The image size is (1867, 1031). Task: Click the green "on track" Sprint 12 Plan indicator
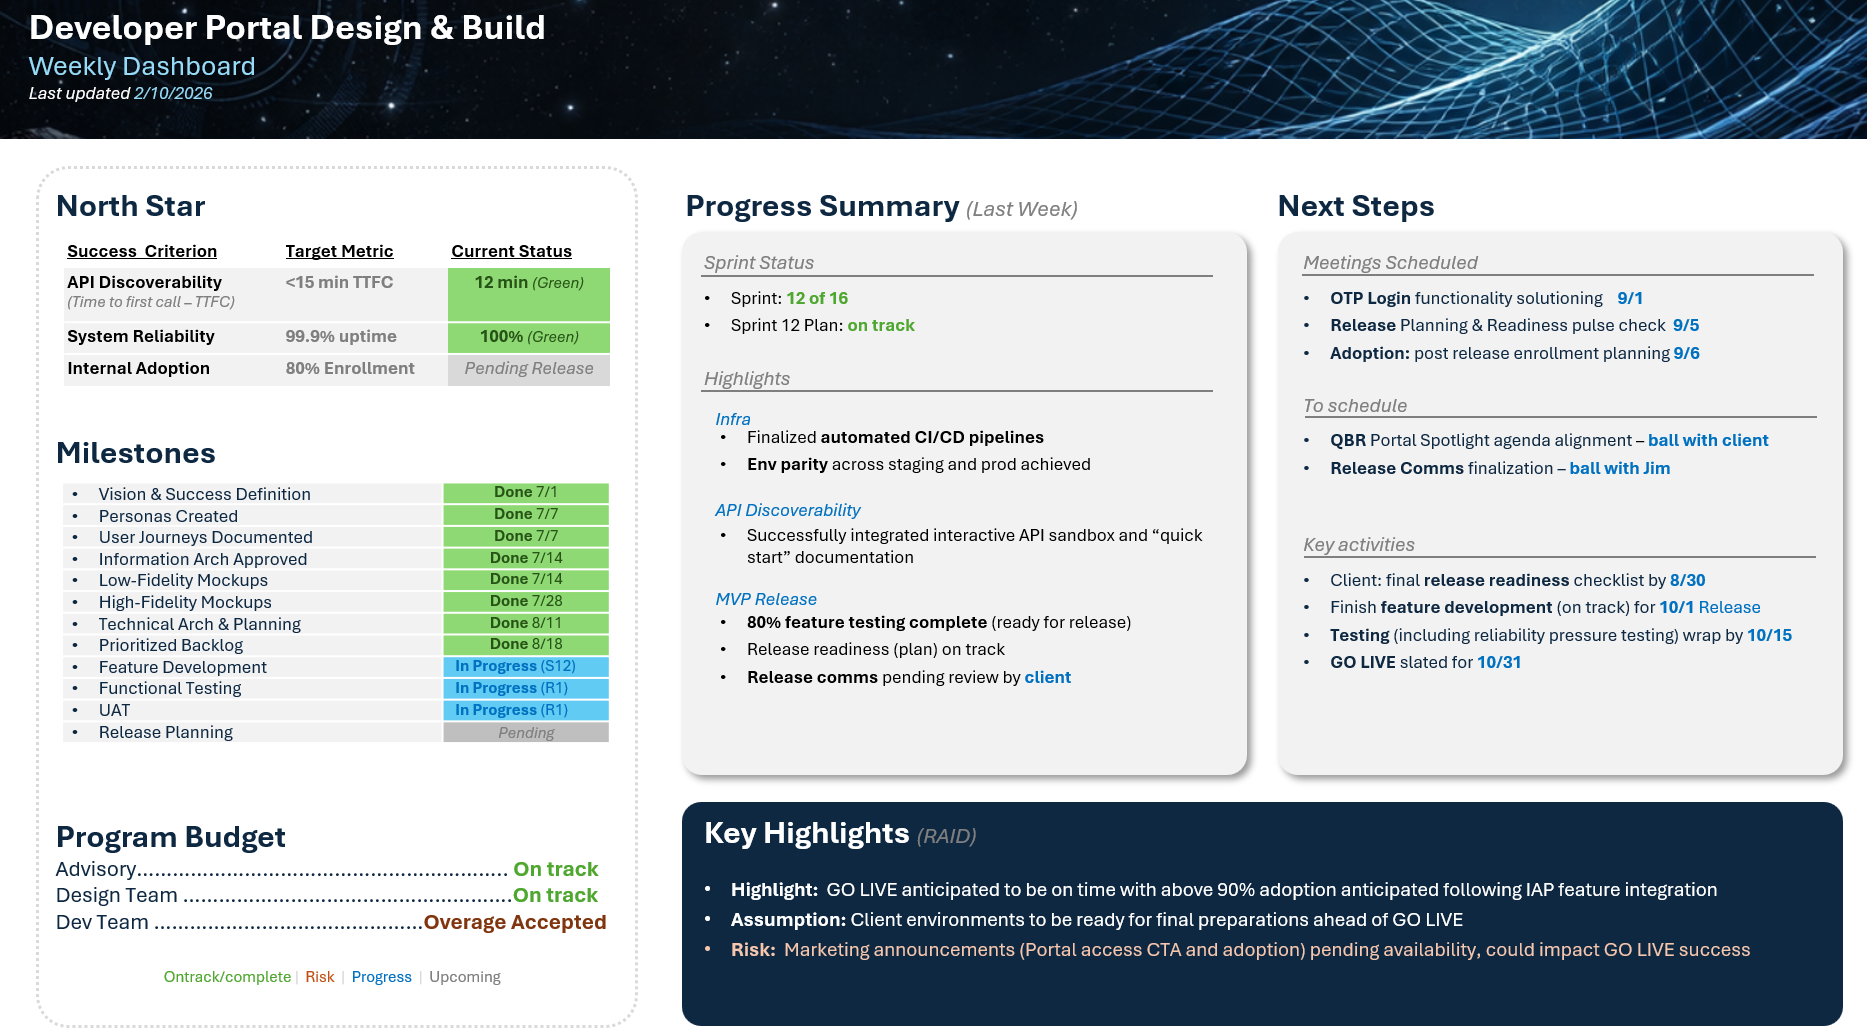[881, 325]
